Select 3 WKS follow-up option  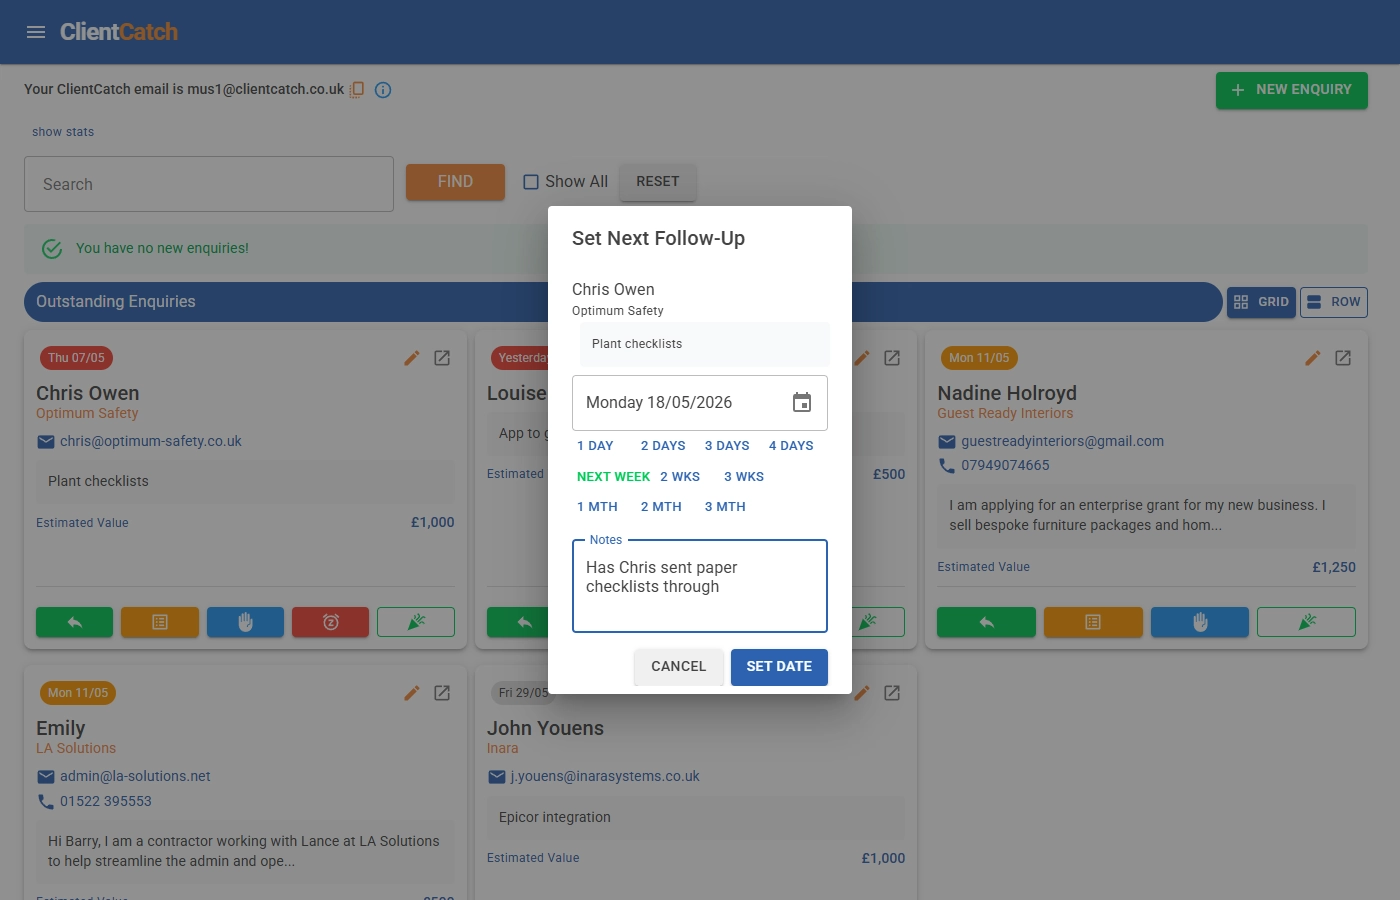pos(744,477)
